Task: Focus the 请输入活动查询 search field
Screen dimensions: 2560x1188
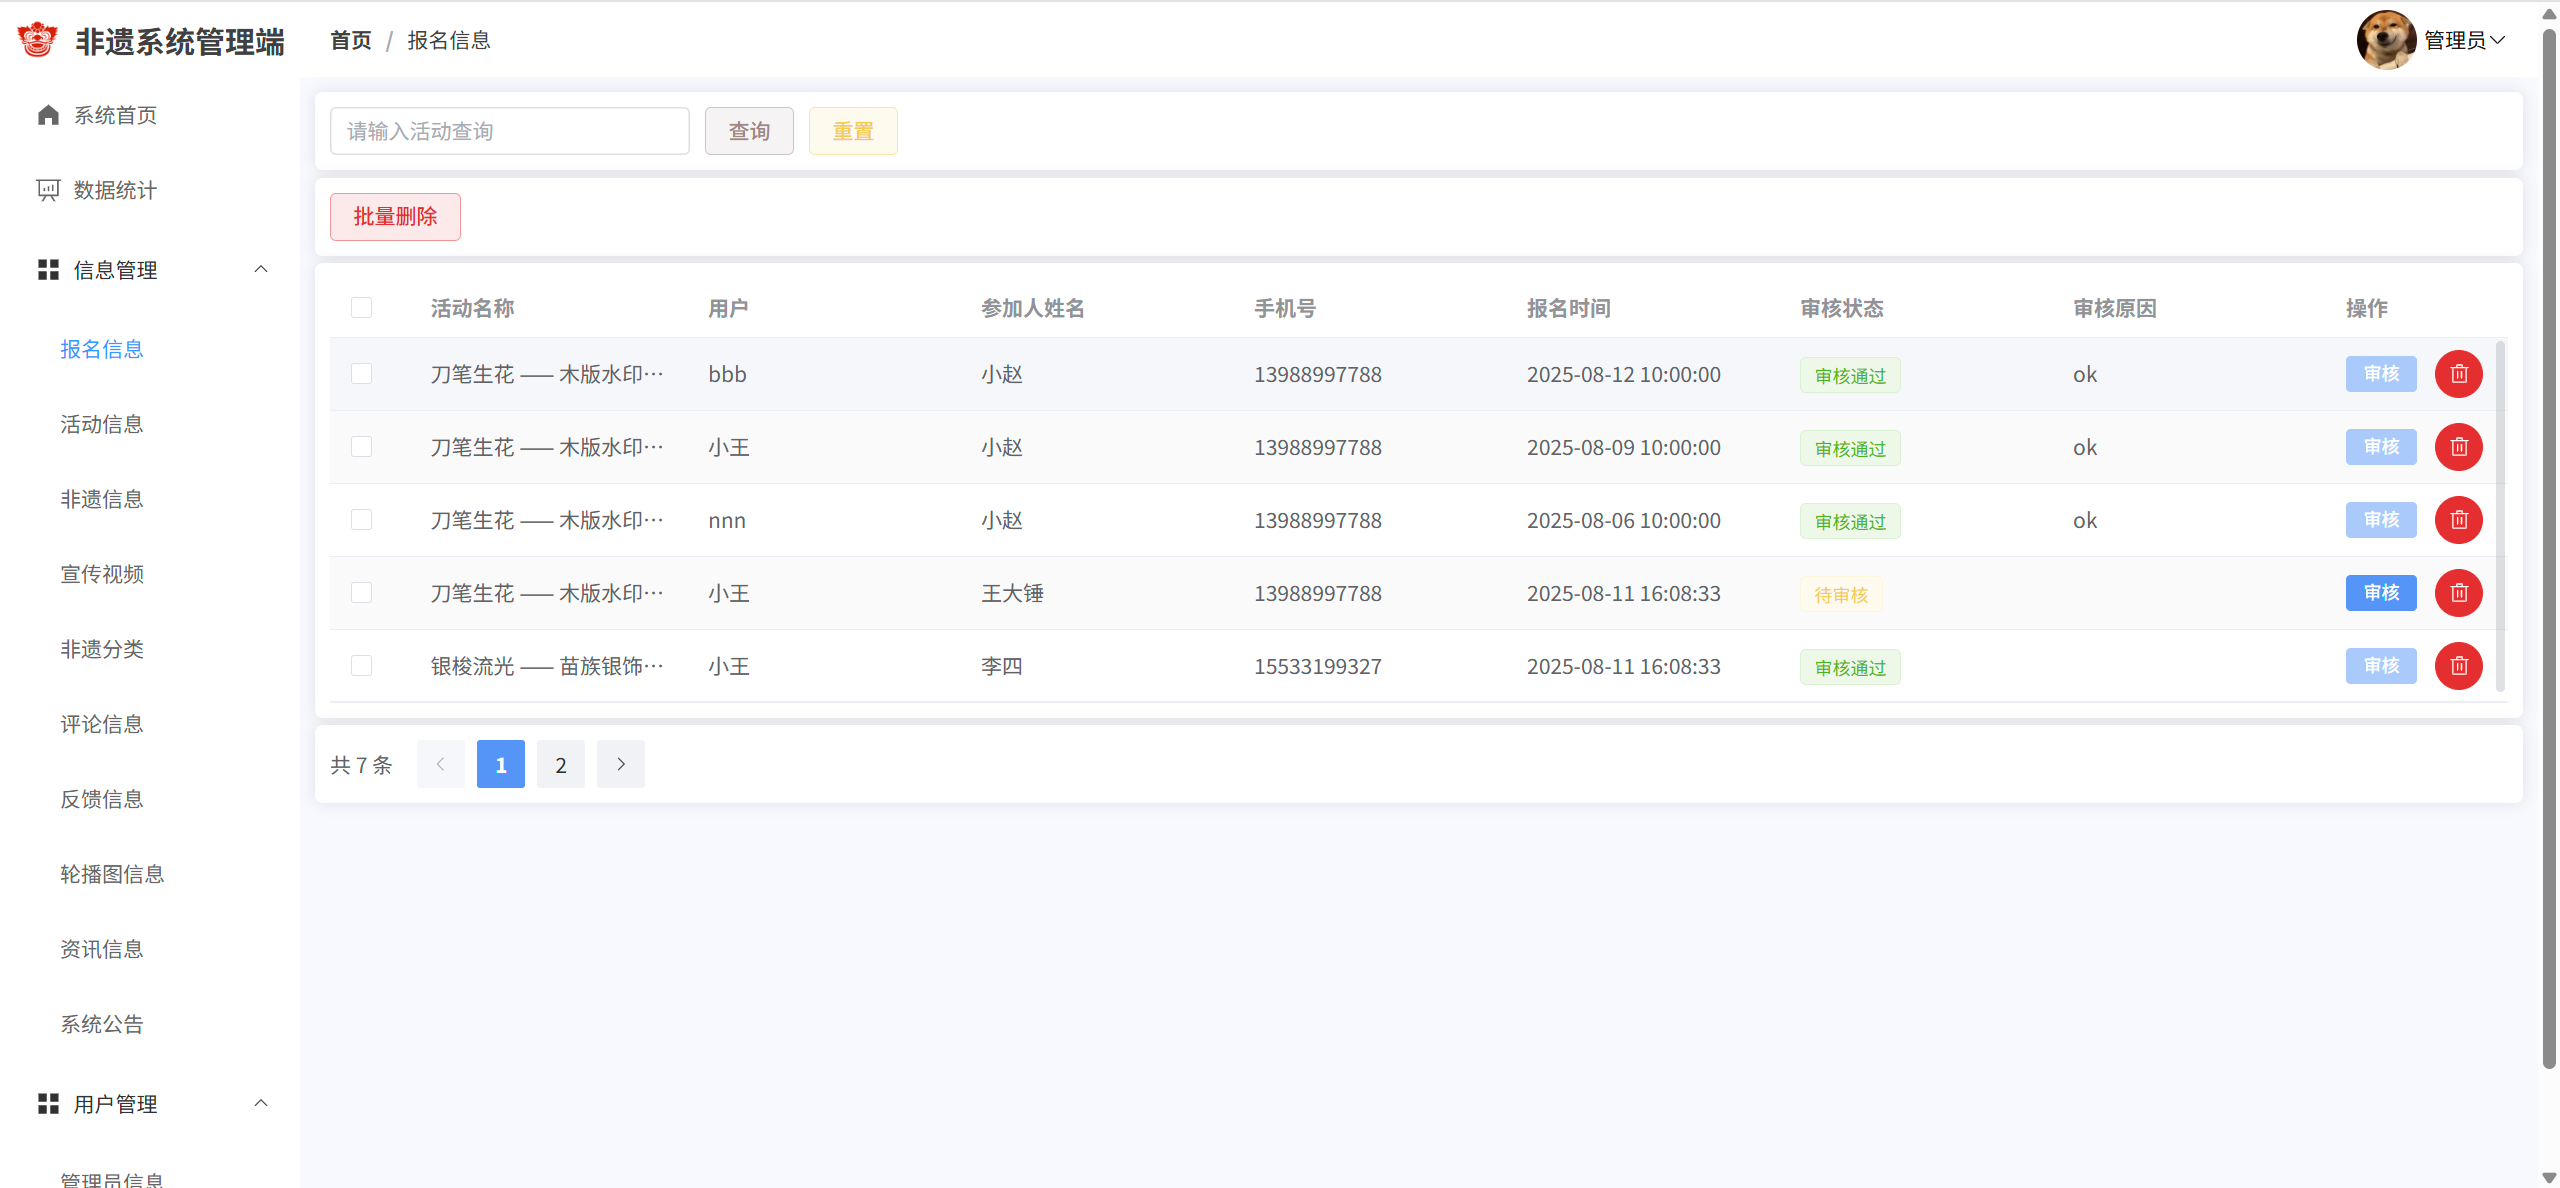Action: (x=509, y=131)
